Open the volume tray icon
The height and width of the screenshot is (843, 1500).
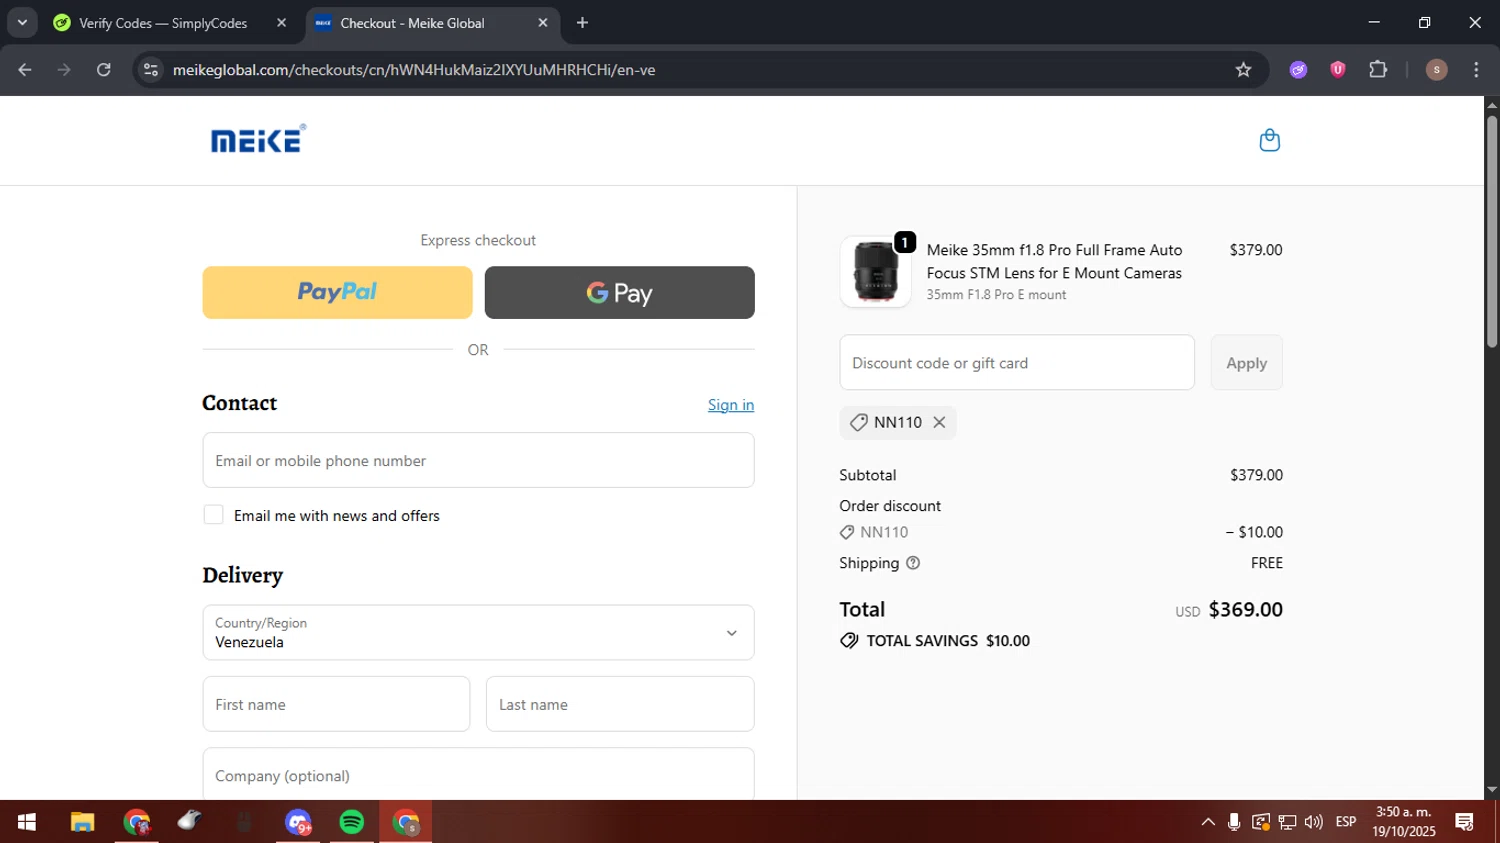(1314, 822)
